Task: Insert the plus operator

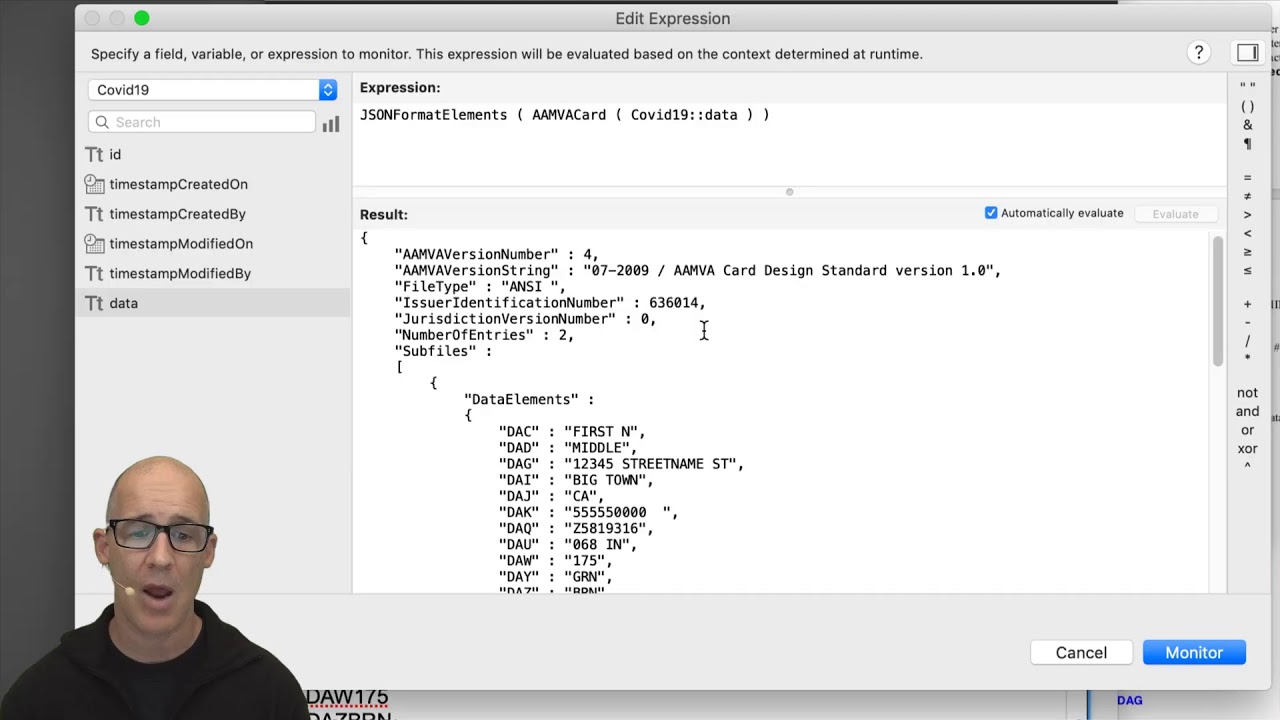Action: pos(1247,304)
